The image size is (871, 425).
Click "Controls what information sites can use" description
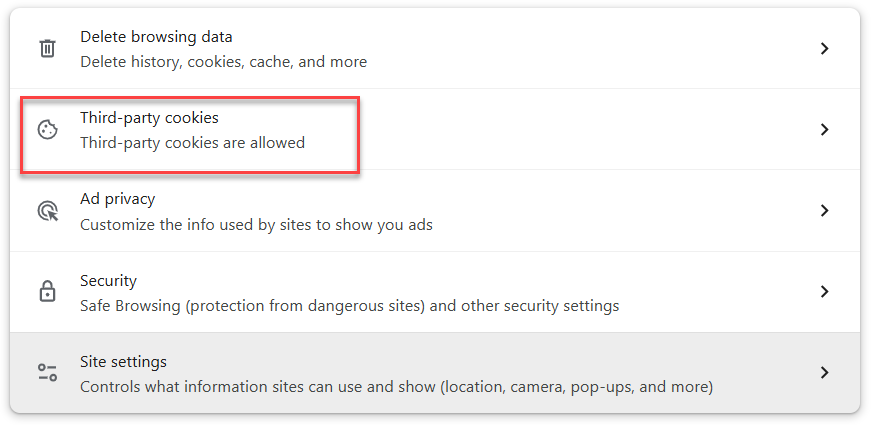[x=395, y=387]
